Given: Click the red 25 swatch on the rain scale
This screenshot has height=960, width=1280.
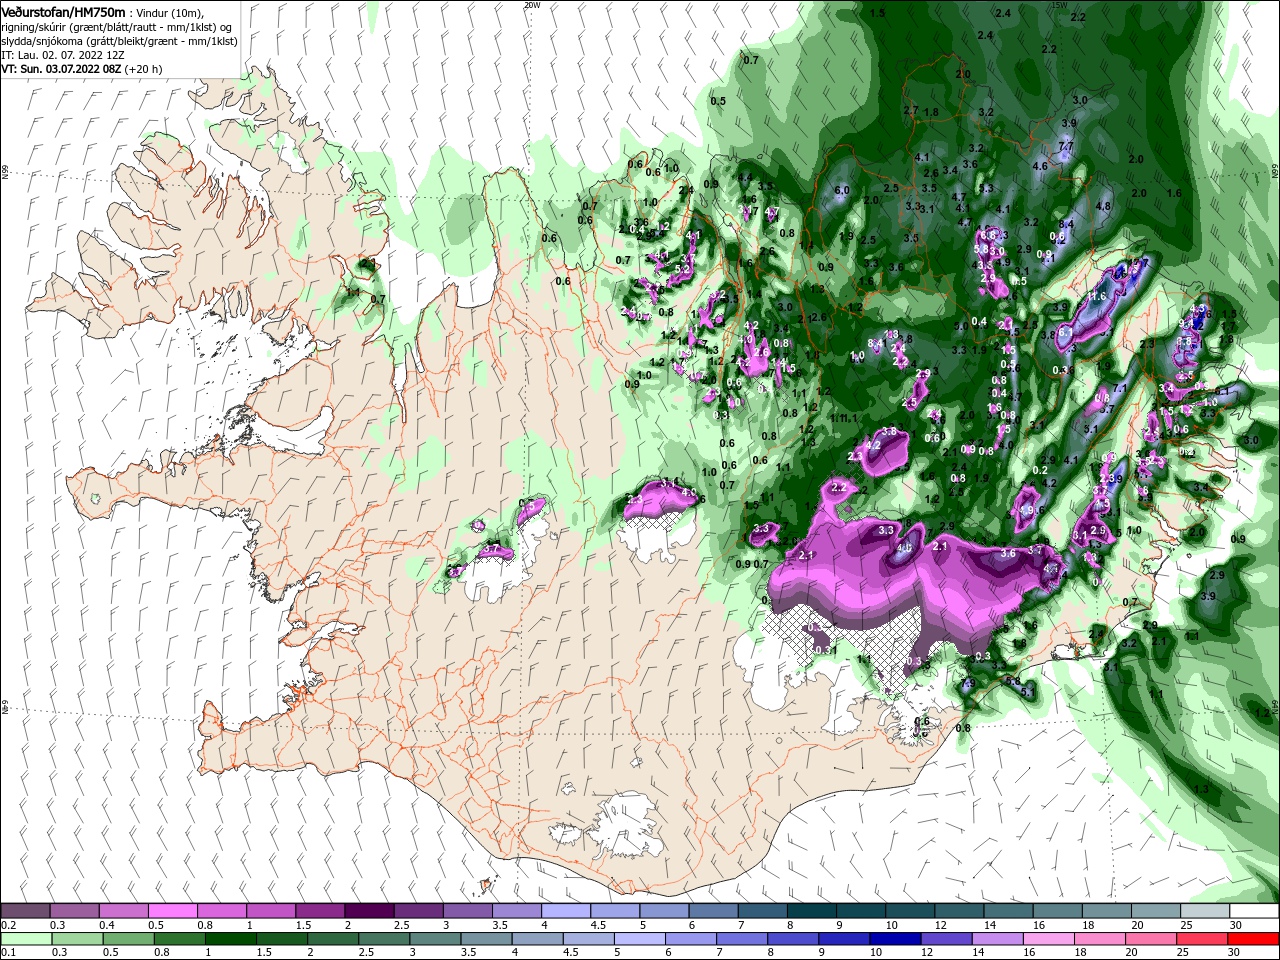Looking at the screenshot, I should coord(1203,939).
